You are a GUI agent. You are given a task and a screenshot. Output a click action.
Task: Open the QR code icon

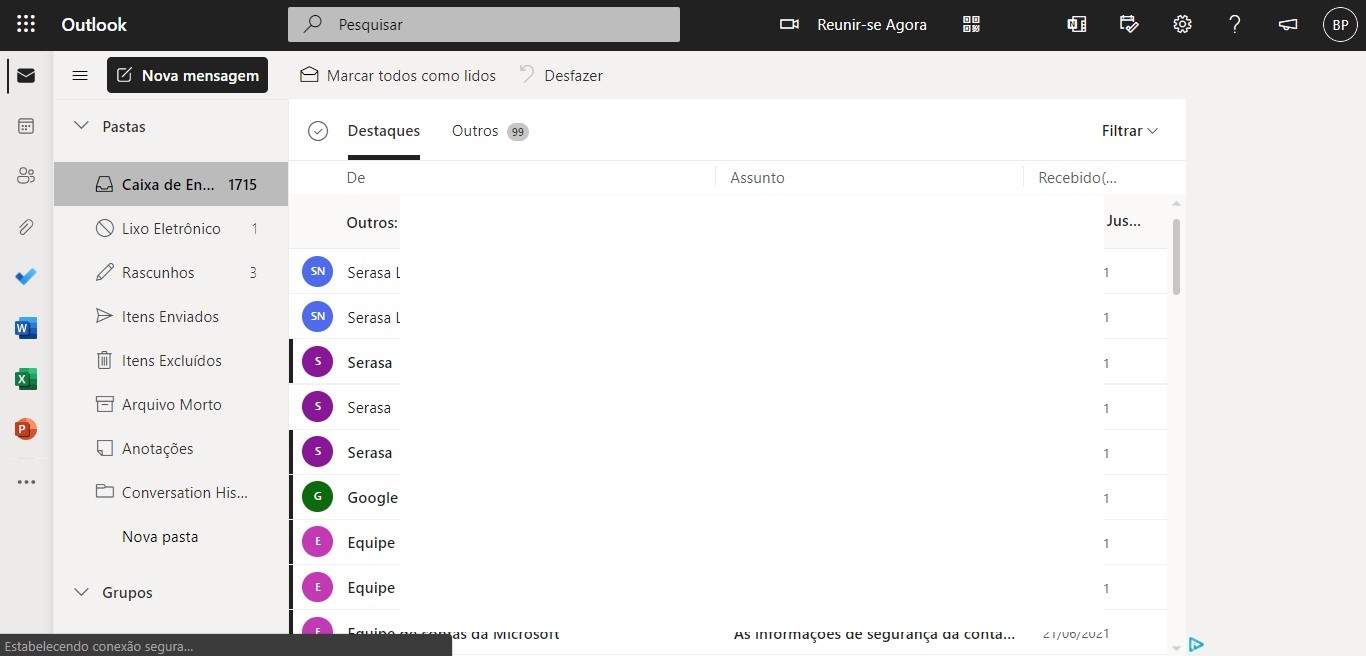[x=971, y=24]
